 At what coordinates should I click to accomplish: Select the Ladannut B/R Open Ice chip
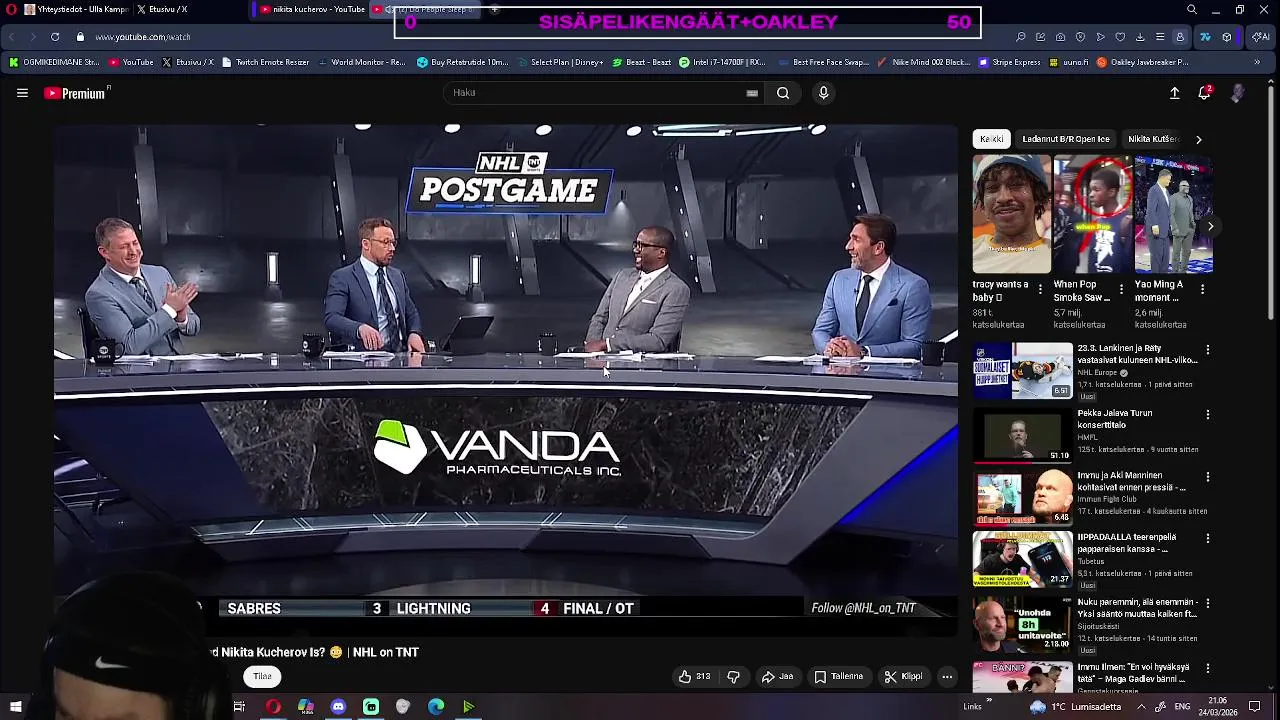[1065, 139]
